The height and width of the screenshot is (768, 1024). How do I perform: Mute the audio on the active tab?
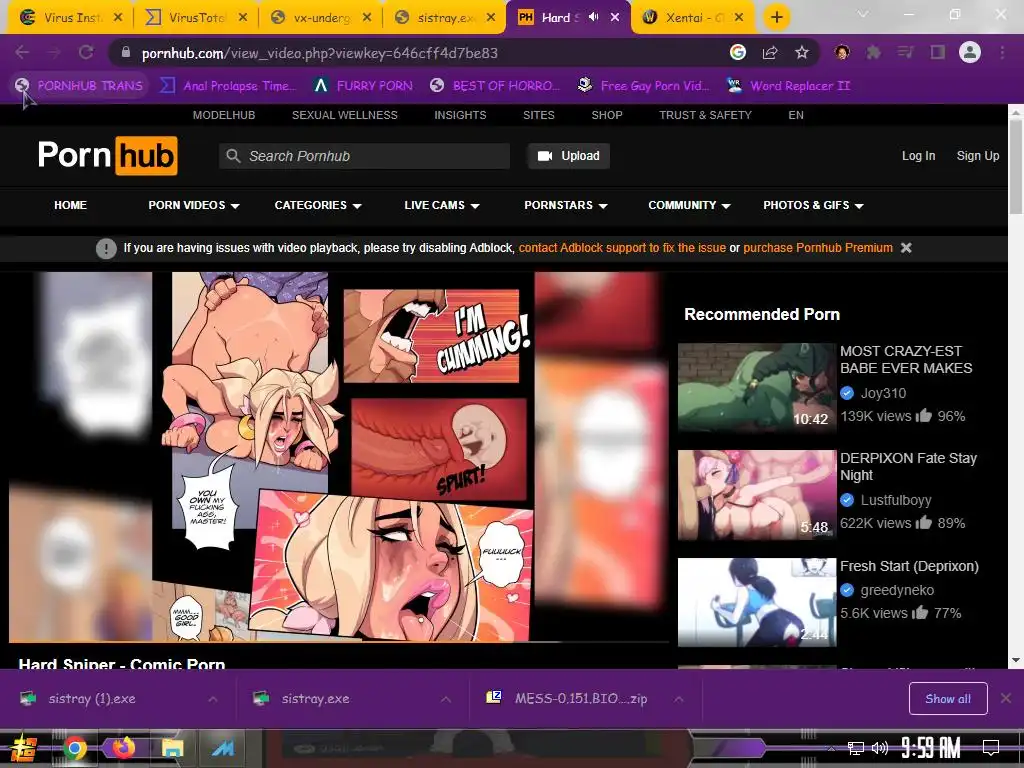593,17
